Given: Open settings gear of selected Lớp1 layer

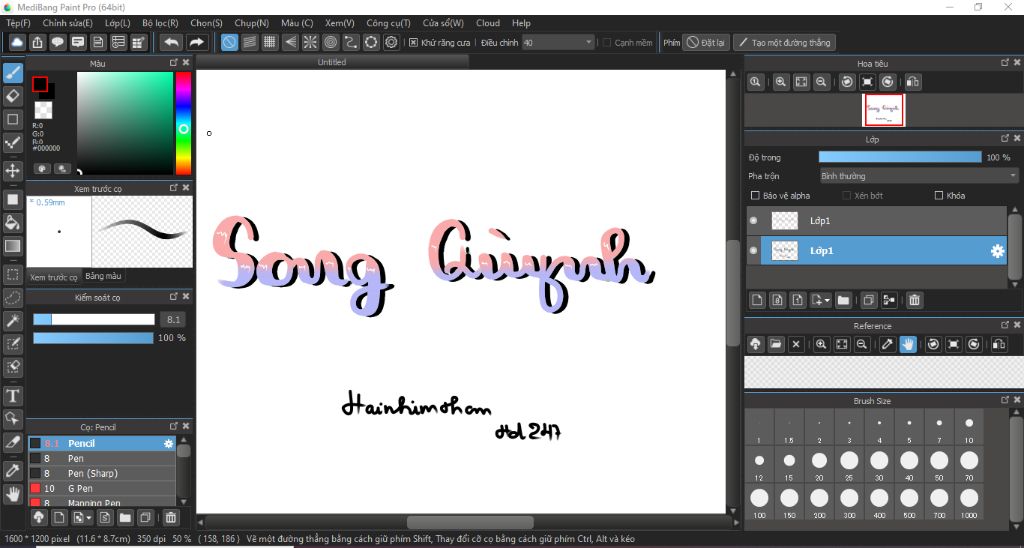Looking at the screenshot, I should tap(997, 251).
